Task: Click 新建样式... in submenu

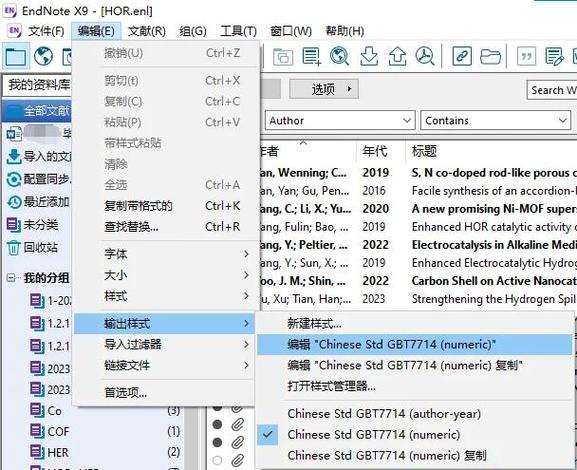Action: coord(415,324)
